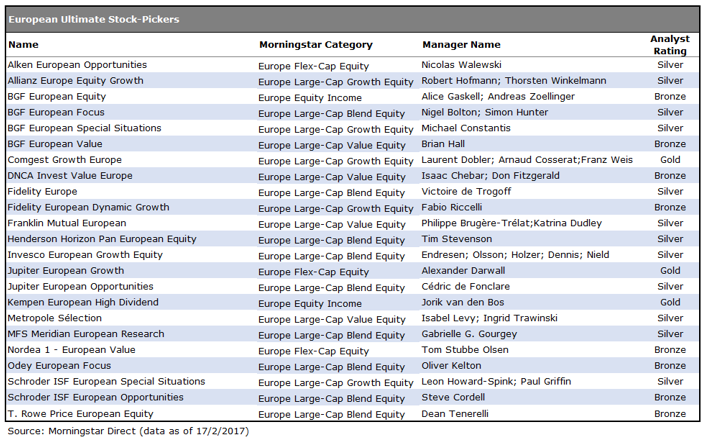Click manager name 'Cédric de Fonclare'
Image resolution: width=708 pixels, height=442 pixels.
pyautogui.click(x=466, y=287)
